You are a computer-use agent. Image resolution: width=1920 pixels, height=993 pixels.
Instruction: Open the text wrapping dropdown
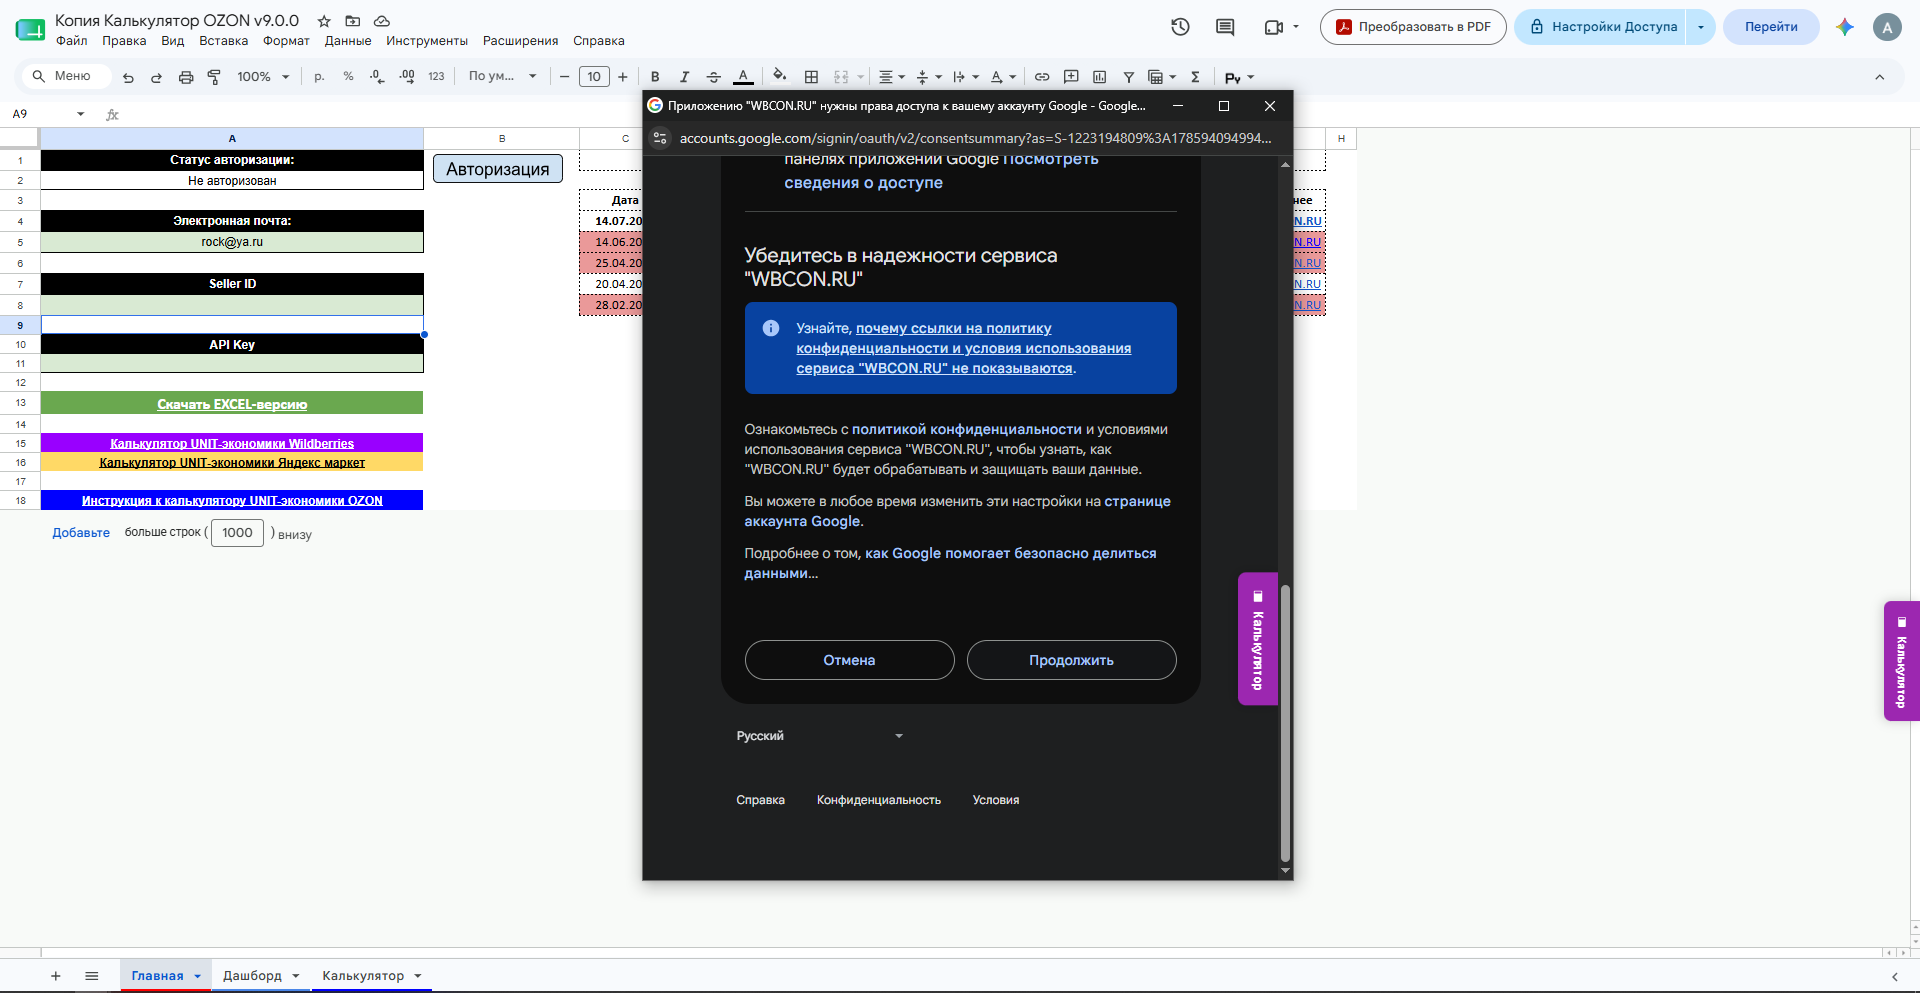pyautogui.click(x=966, y=77)
